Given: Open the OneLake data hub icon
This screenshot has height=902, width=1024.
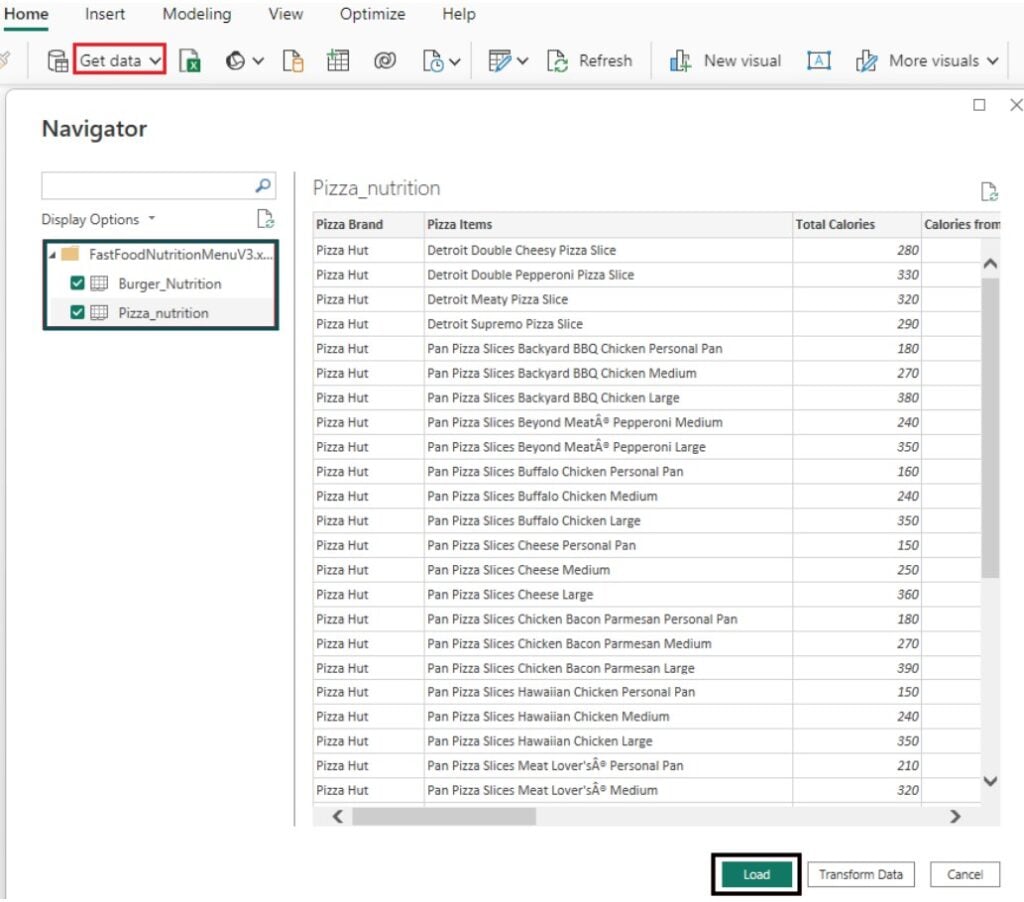Looking at the screenshot, I should pyautogui.click(x=235, y=61).
